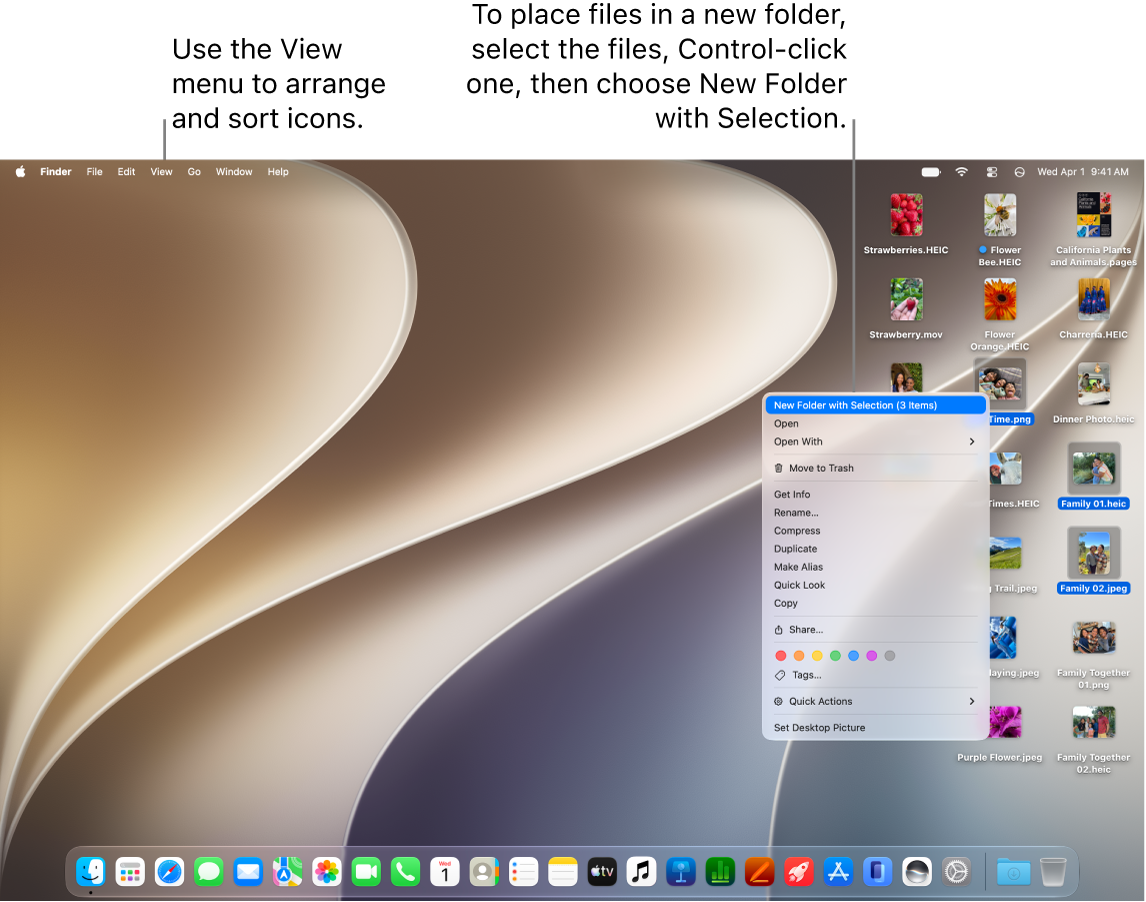Image resolution: width=1146 pixels, height=902 pixels.
Task: Open System Settings in the Dock
Action: click(956, 871)
